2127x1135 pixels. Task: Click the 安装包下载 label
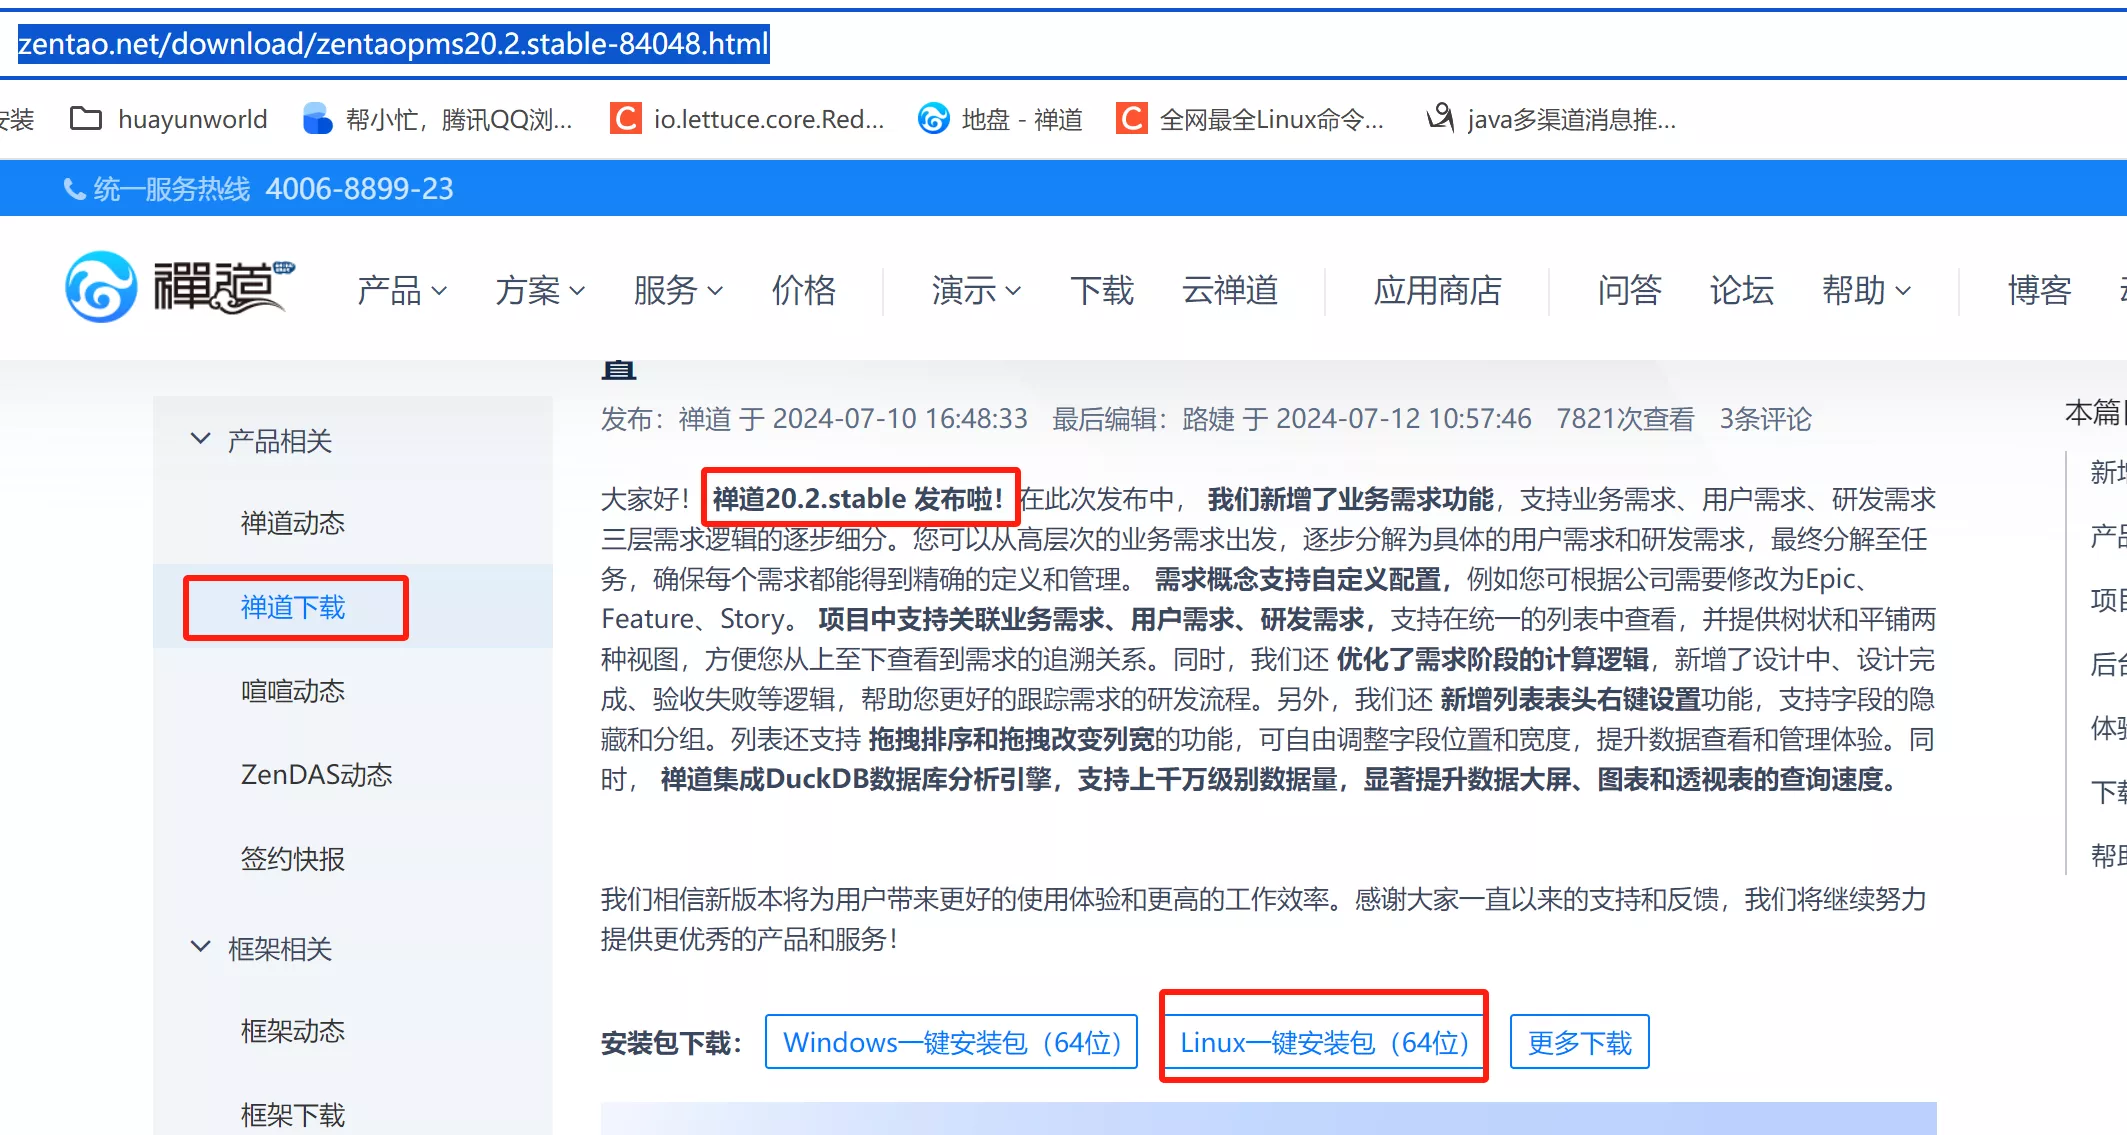coord(672,1044)
